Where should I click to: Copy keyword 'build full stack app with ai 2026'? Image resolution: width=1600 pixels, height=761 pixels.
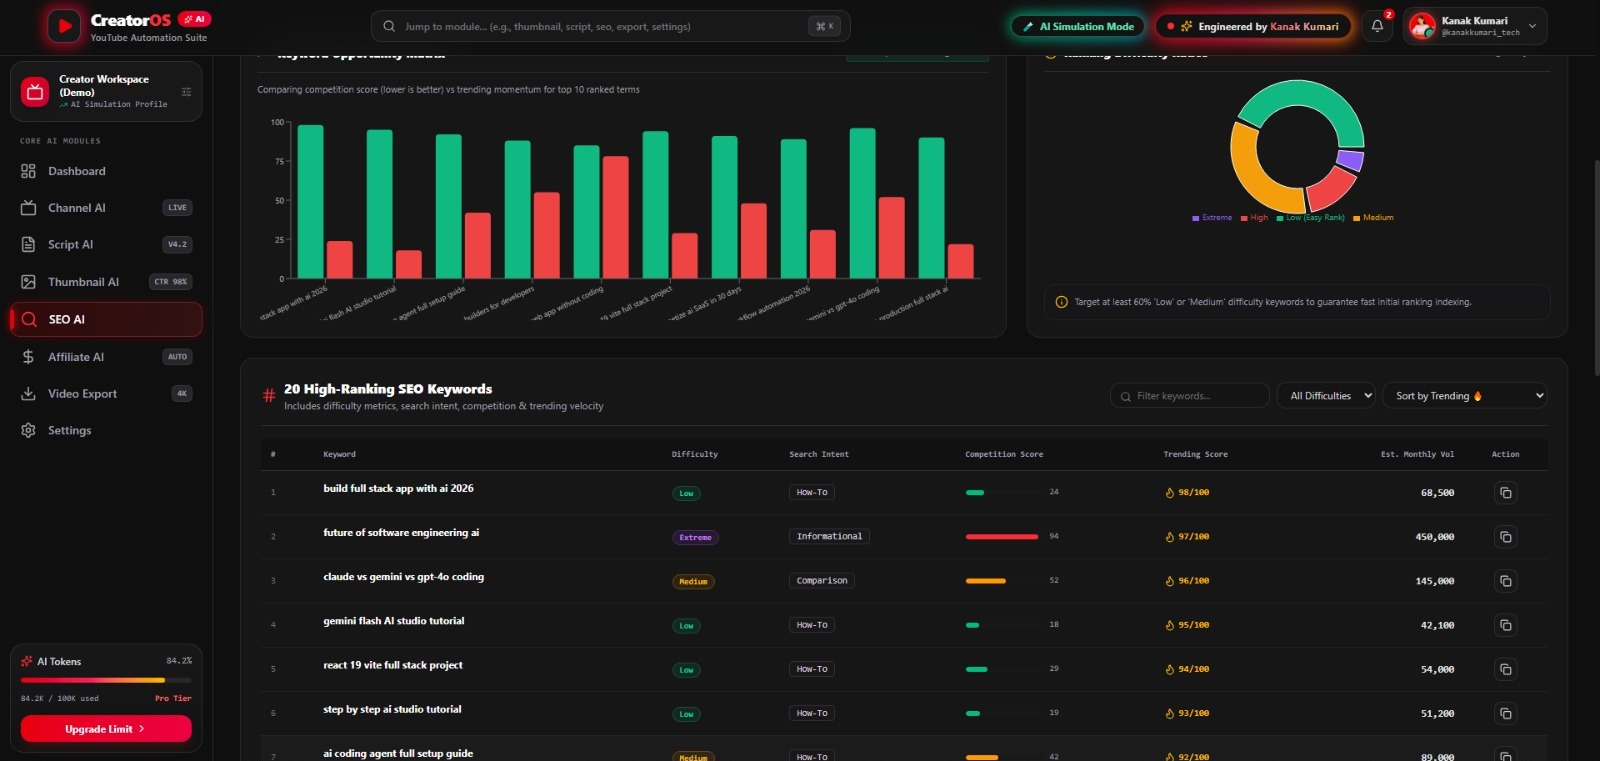(x=1505, y=493)
